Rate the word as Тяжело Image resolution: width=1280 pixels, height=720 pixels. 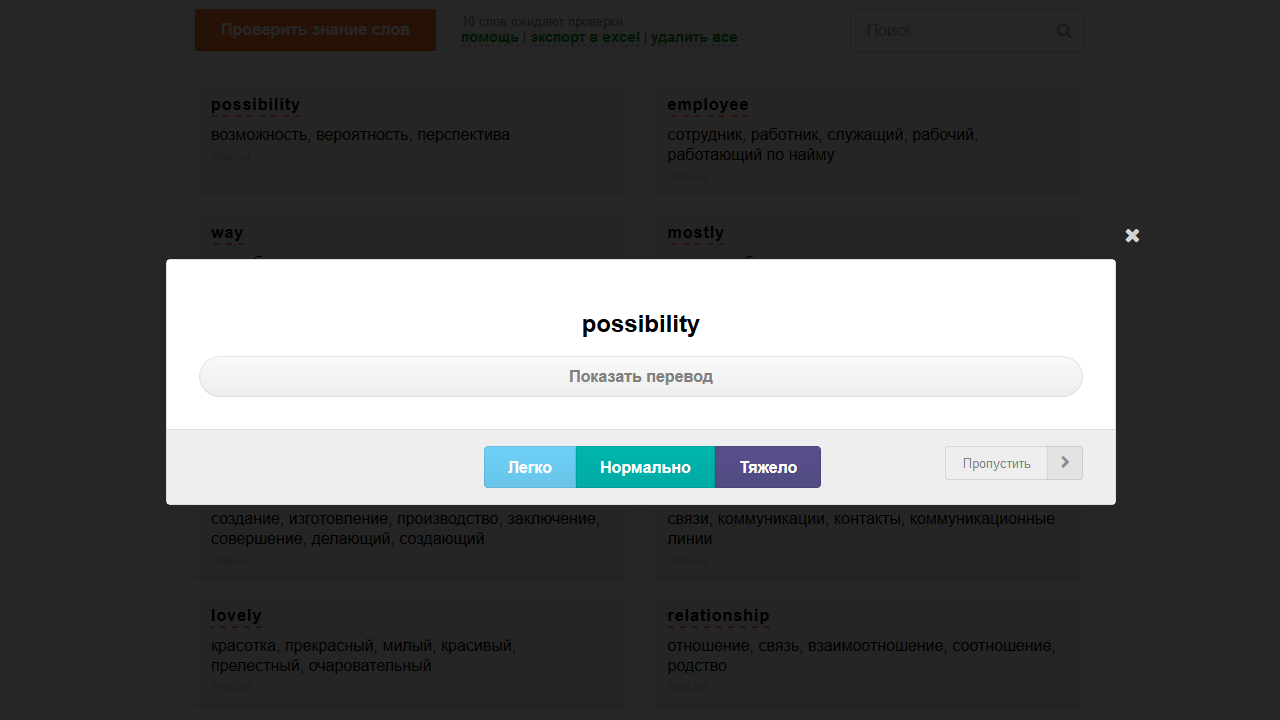(768, 467)
